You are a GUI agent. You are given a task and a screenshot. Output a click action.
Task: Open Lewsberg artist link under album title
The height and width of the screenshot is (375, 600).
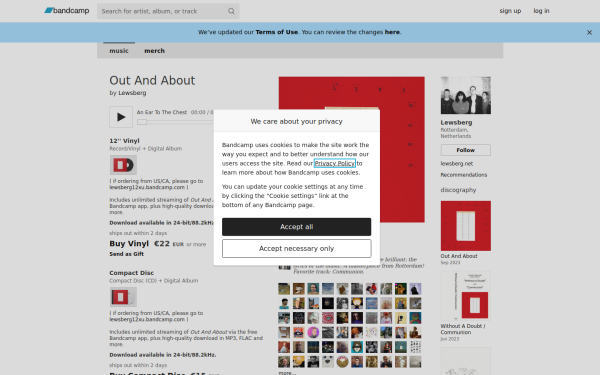tap(132, 93)
